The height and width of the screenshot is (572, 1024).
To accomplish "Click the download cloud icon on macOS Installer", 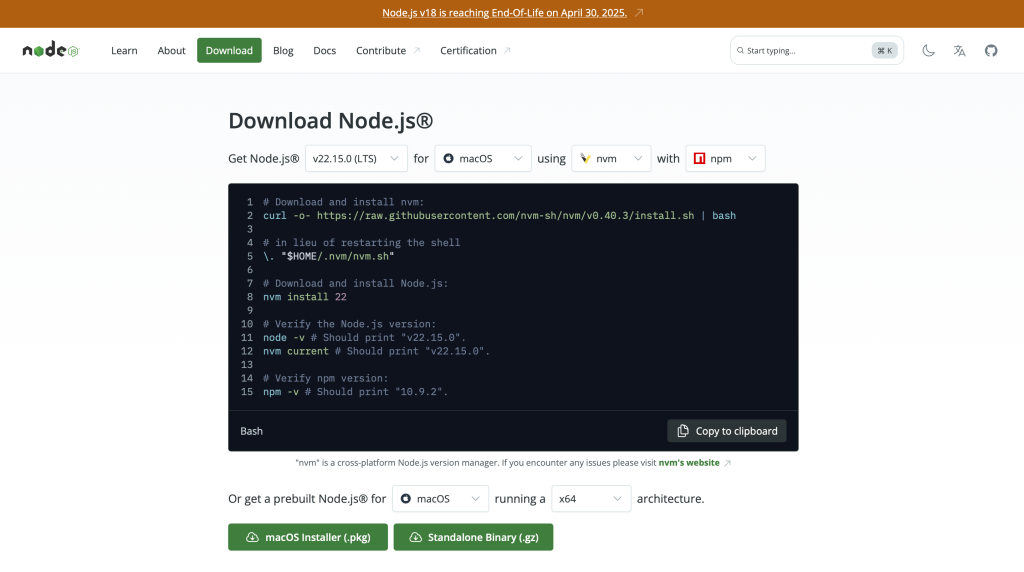I will click(x=251, y=537).
